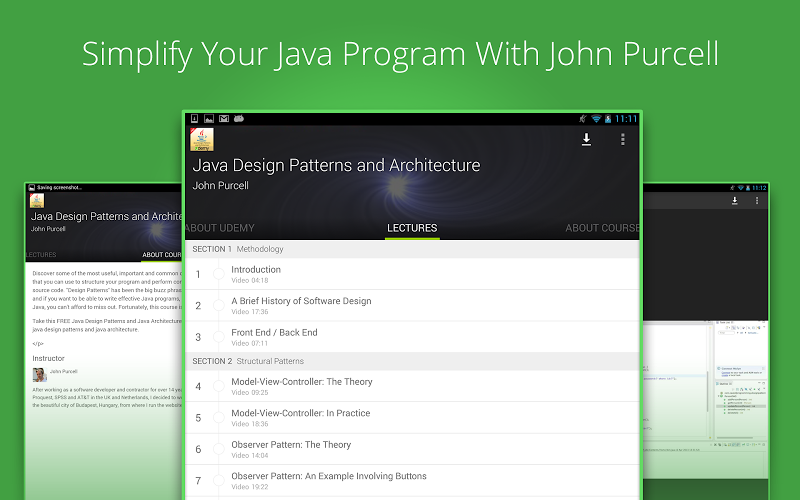800x500 pixels.
Task: Select the LECTURES tab in center screen
Action: click(412, 228)
